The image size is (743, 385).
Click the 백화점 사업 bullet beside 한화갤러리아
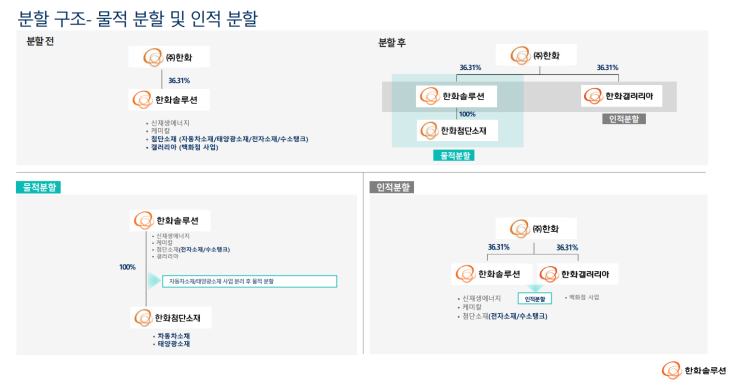pyautogui.click(x=582, y=297)
